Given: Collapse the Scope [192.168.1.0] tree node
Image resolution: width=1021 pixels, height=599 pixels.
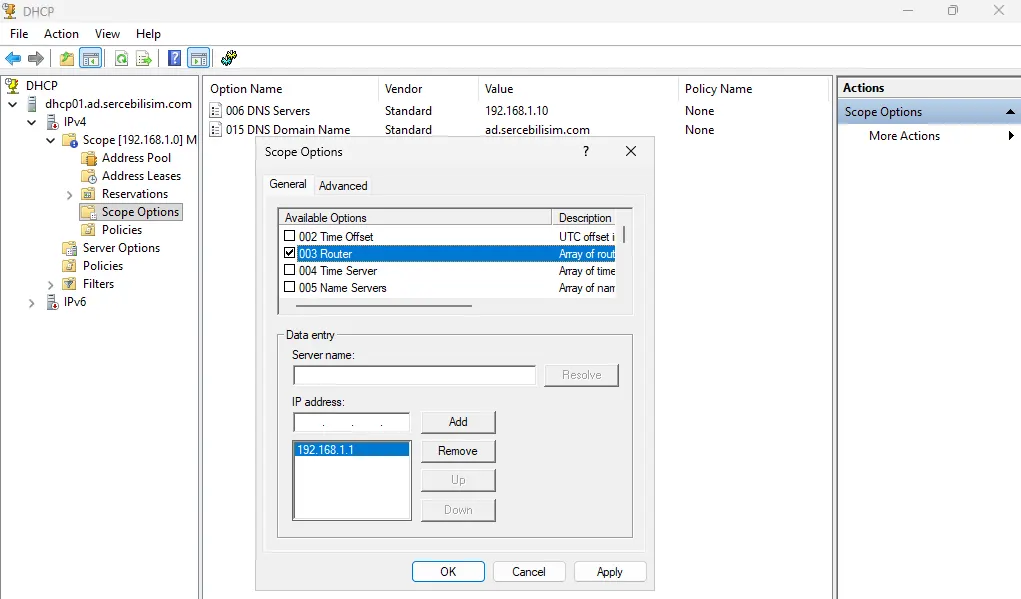Looking at the screenshot, I should tap(50, 140).
